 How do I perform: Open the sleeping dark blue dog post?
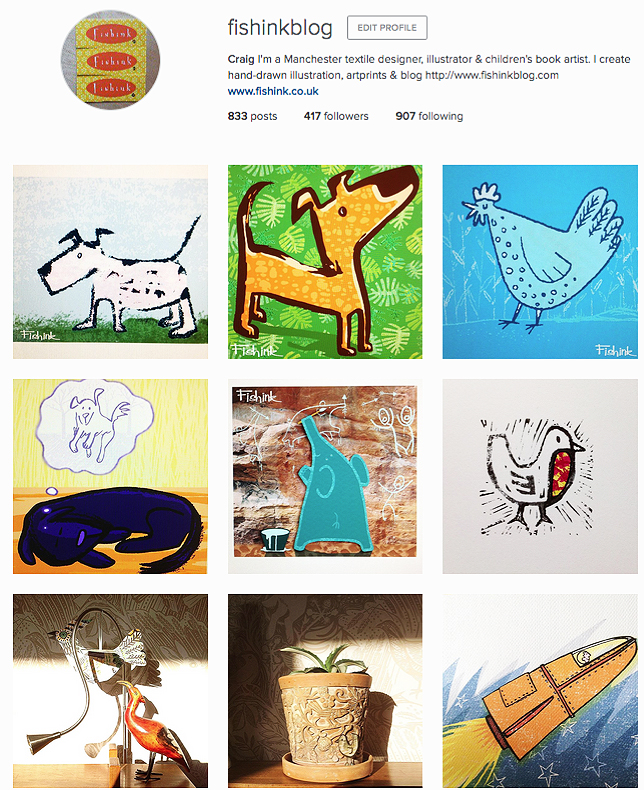(x=110, y=477)
